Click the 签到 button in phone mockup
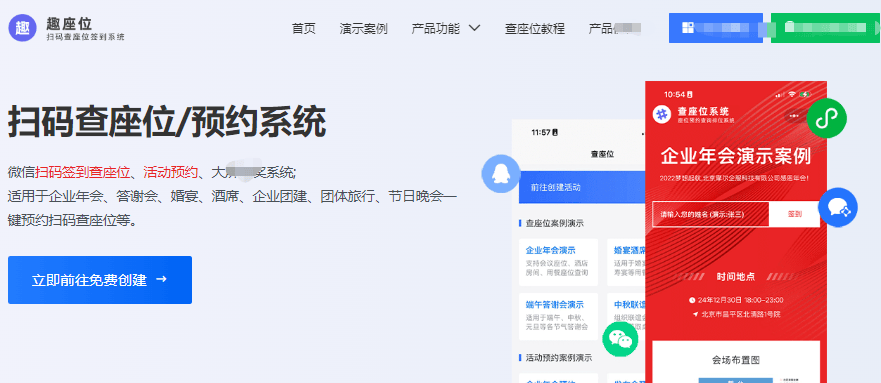This screenshot has width=881, height=383. [x=794, y=214]
